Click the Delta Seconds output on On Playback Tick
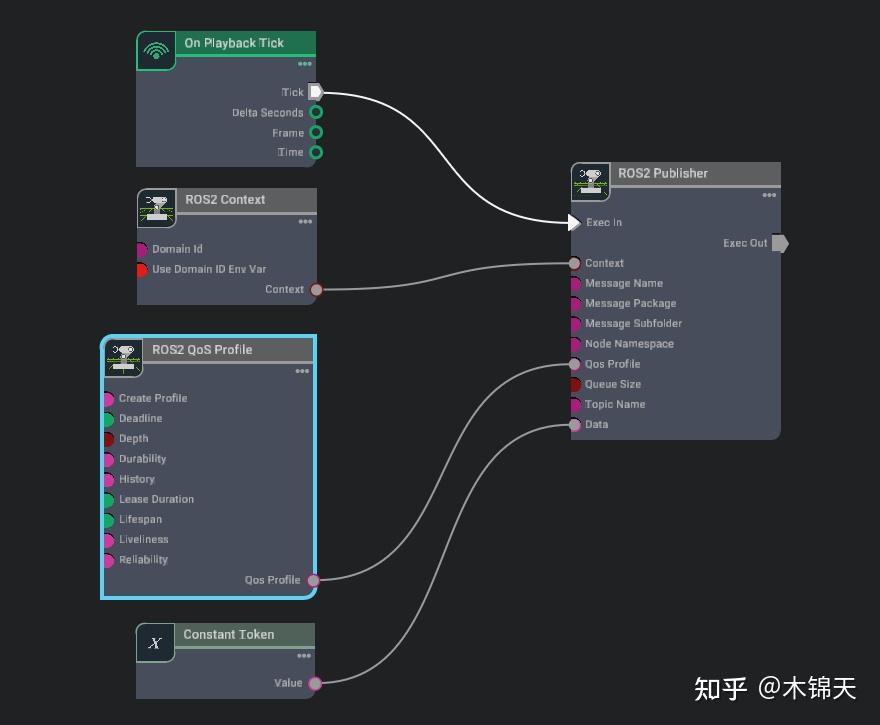Viewport: 880px width, 725px height. pyautogui.click(x=316, y=112)
